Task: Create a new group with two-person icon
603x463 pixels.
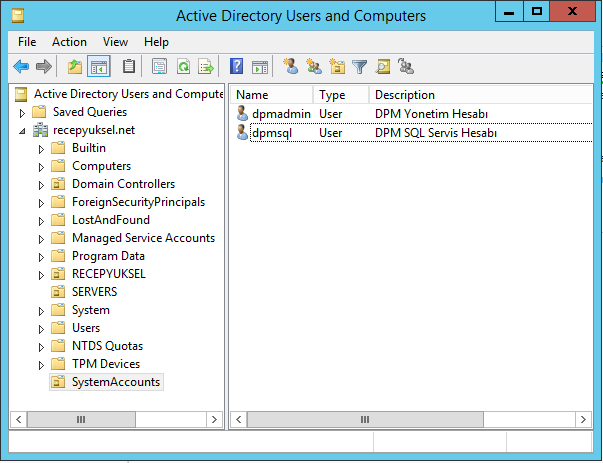Action: 314,66
